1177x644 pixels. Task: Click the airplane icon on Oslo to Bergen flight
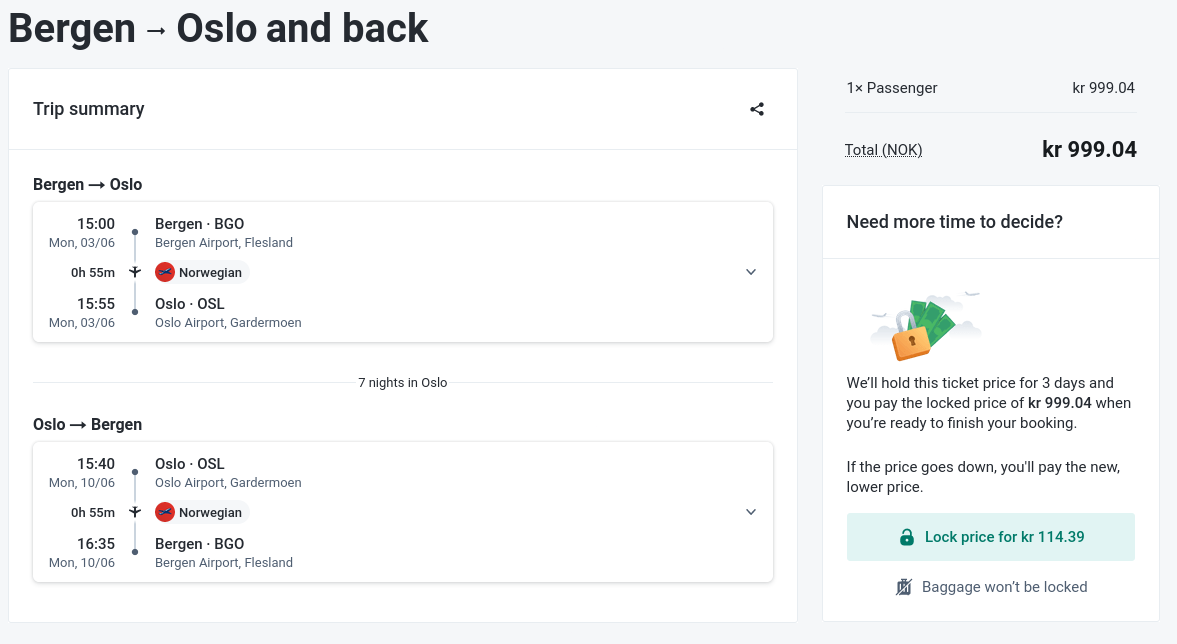click(x=135, y=512)
